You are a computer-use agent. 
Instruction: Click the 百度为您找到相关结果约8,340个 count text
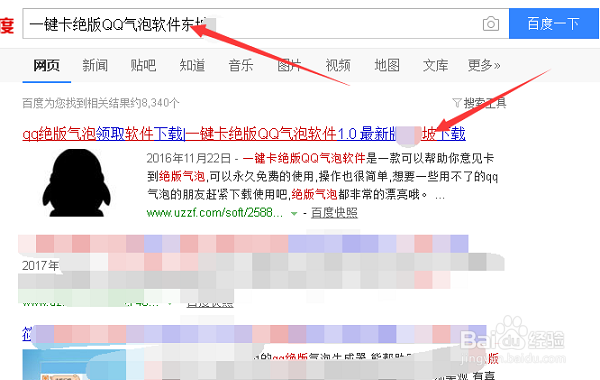(x=101, y=103)
